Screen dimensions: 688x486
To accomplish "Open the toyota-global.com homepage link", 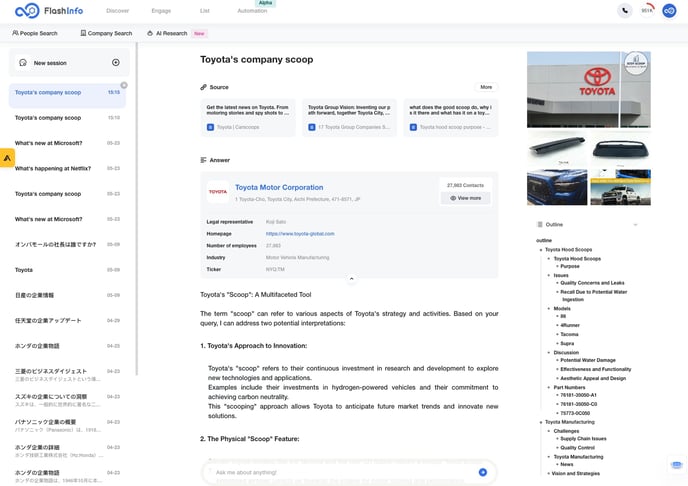I will tap(300, 234).
